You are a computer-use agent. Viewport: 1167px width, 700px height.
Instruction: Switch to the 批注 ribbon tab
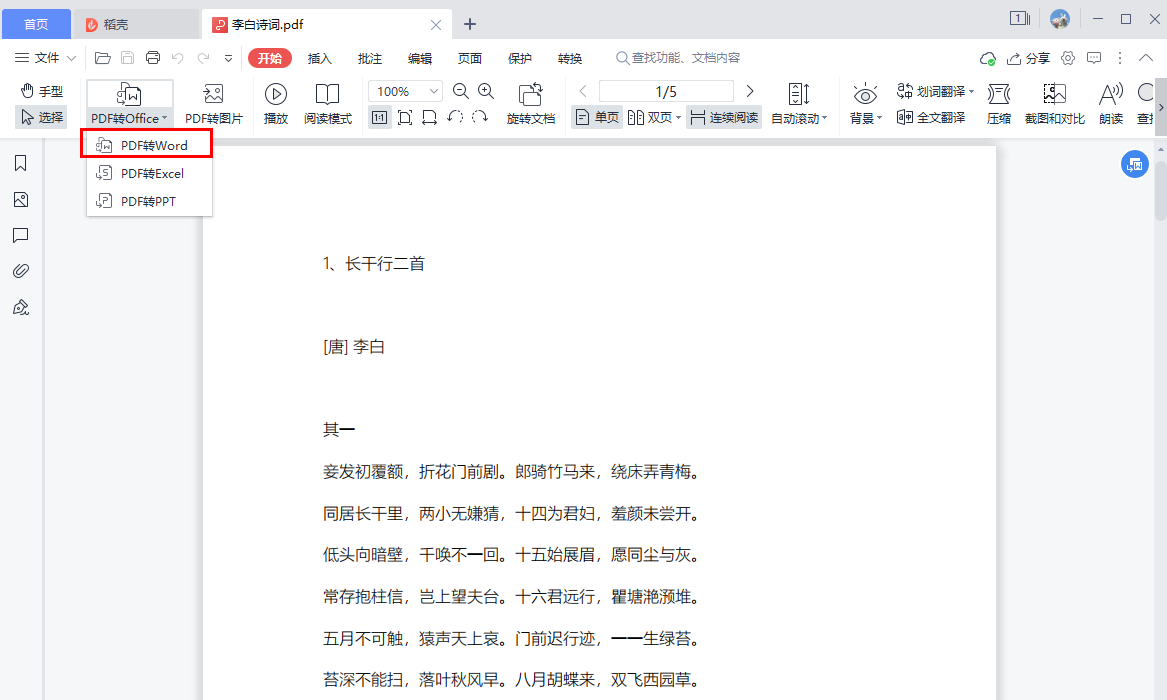[x=370, y=58]
